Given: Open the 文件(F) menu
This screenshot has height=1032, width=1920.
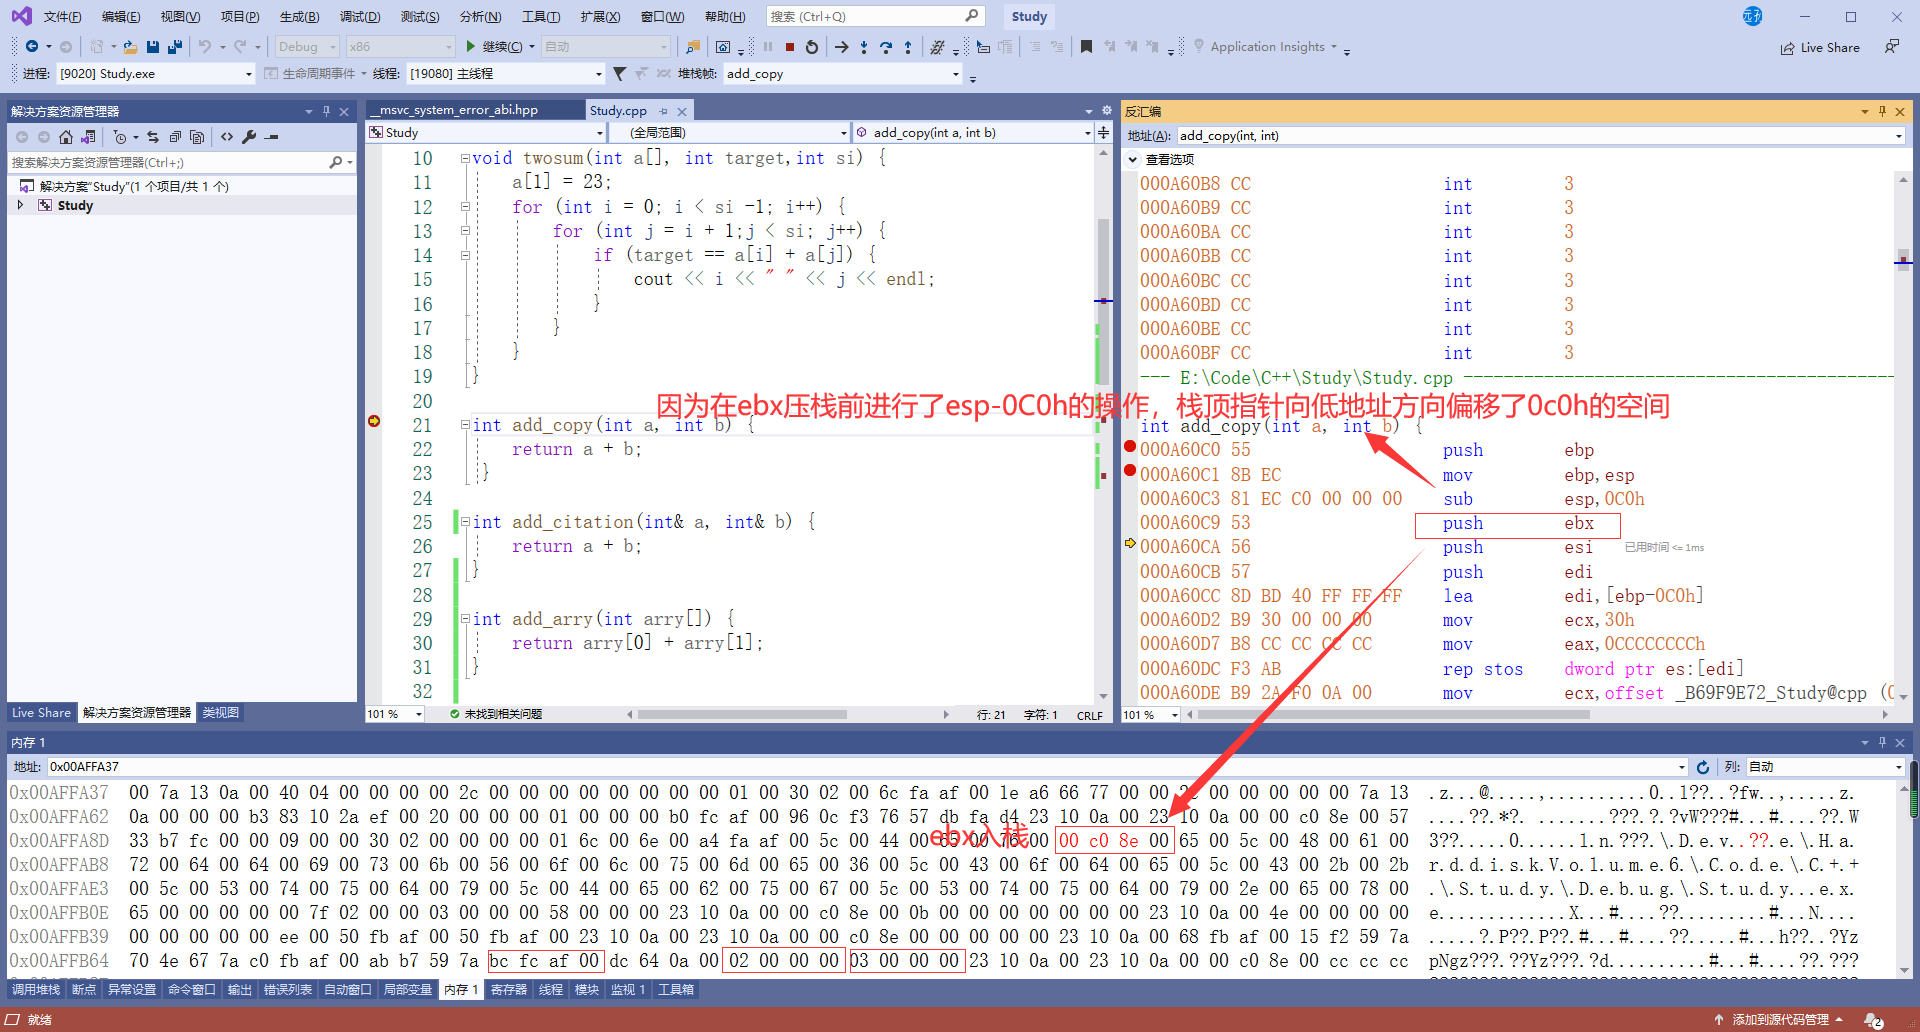Looking at the screenshot, I should (62, 16).
